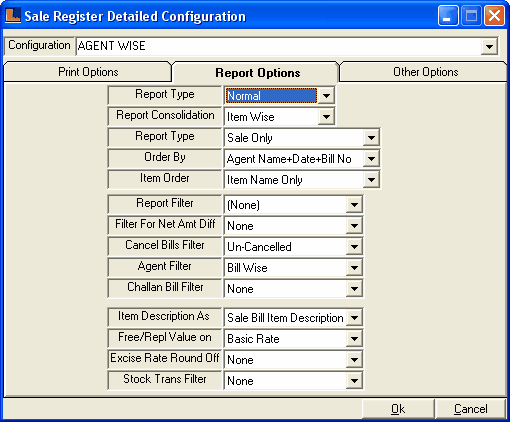Click the Cancel Bills Filter label
510x422 pixels.
tap(165, 245)
